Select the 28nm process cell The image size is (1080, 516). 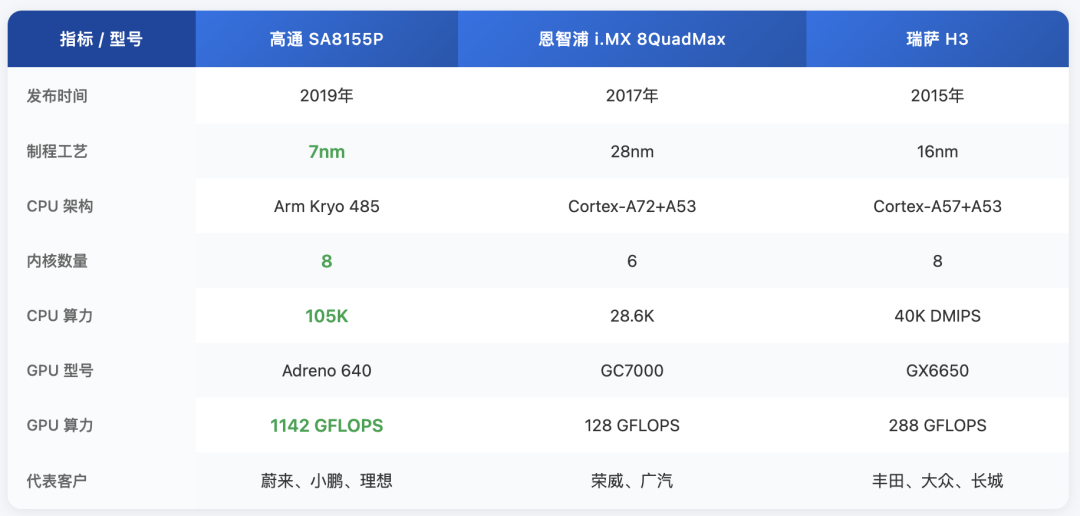pyautogui.click(x=632, y=152)
